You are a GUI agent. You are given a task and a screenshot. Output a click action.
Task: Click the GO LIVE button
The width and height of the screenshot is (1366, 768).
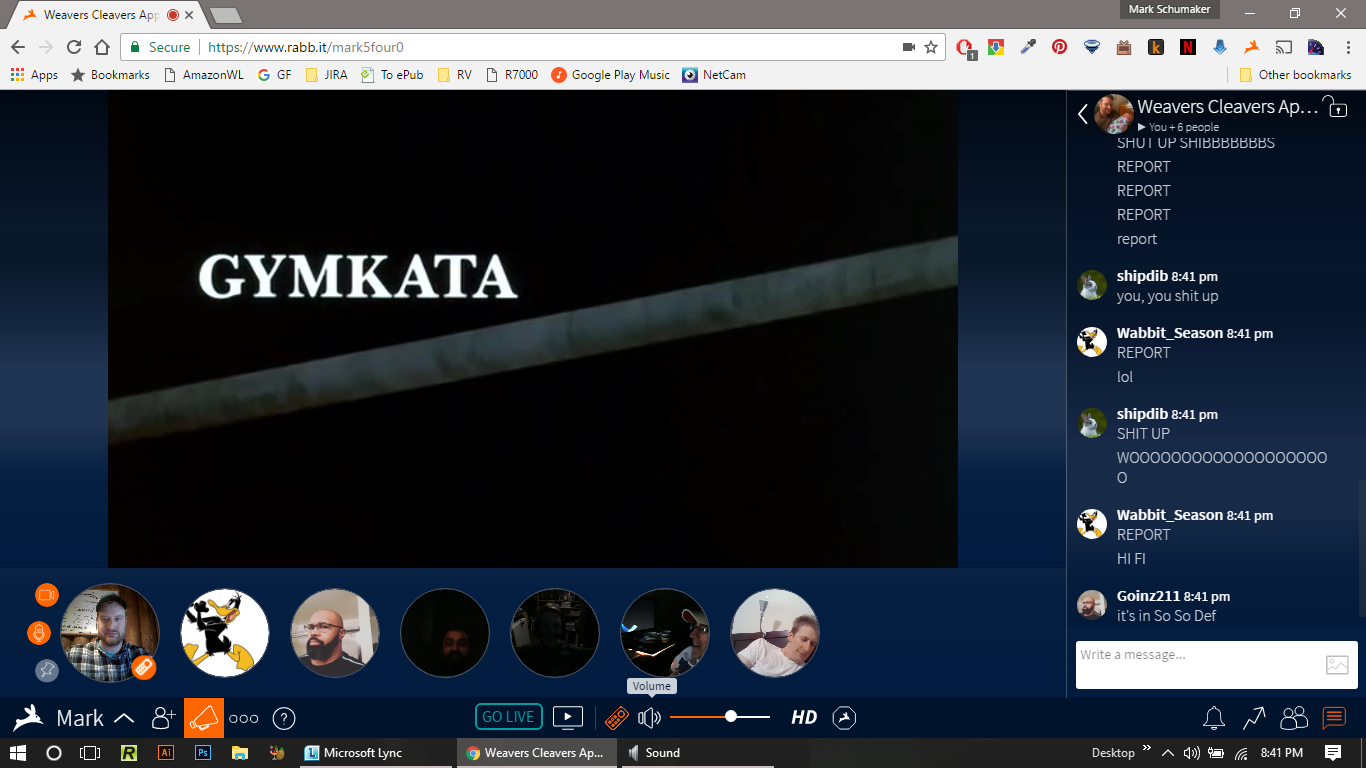(508, 717)
